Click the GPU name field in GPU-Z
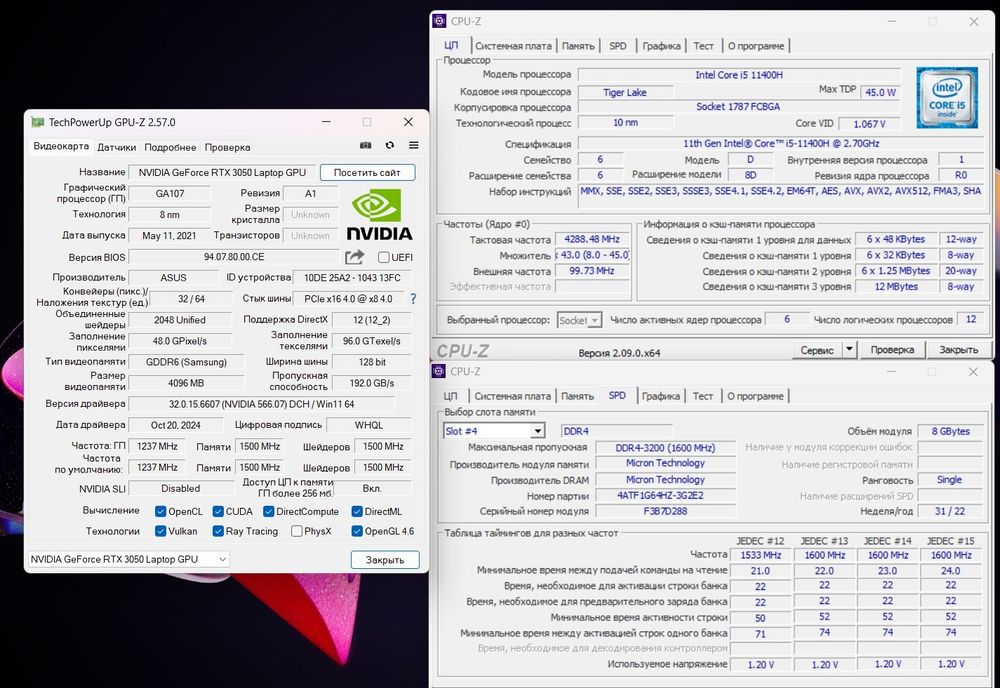This screenshot has height=688, width=1000. (x=222, y=172)
